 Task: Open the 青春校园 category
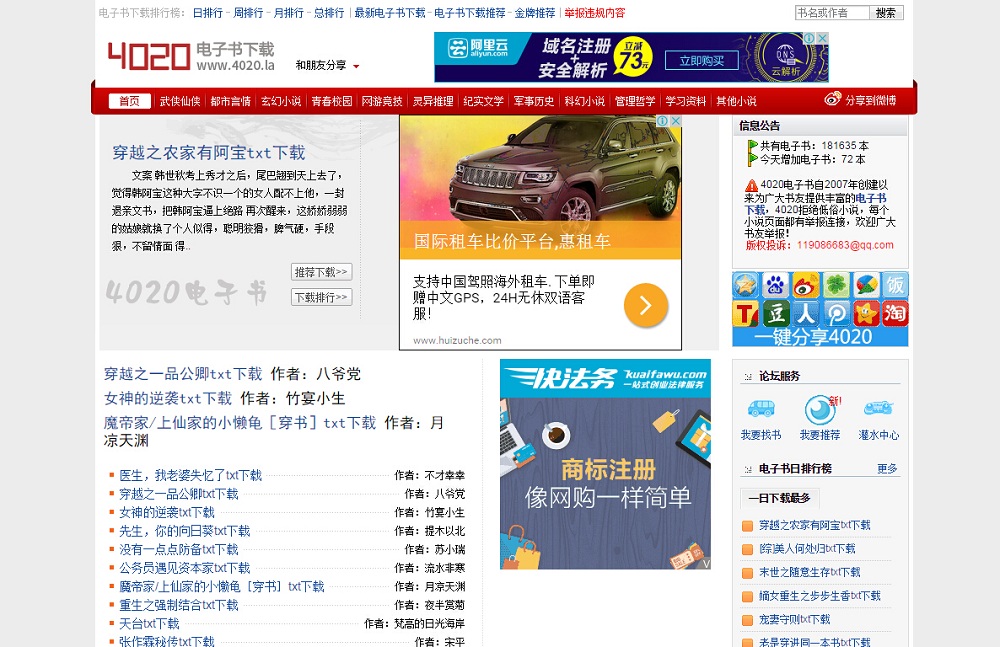click(x=332, y=101)
